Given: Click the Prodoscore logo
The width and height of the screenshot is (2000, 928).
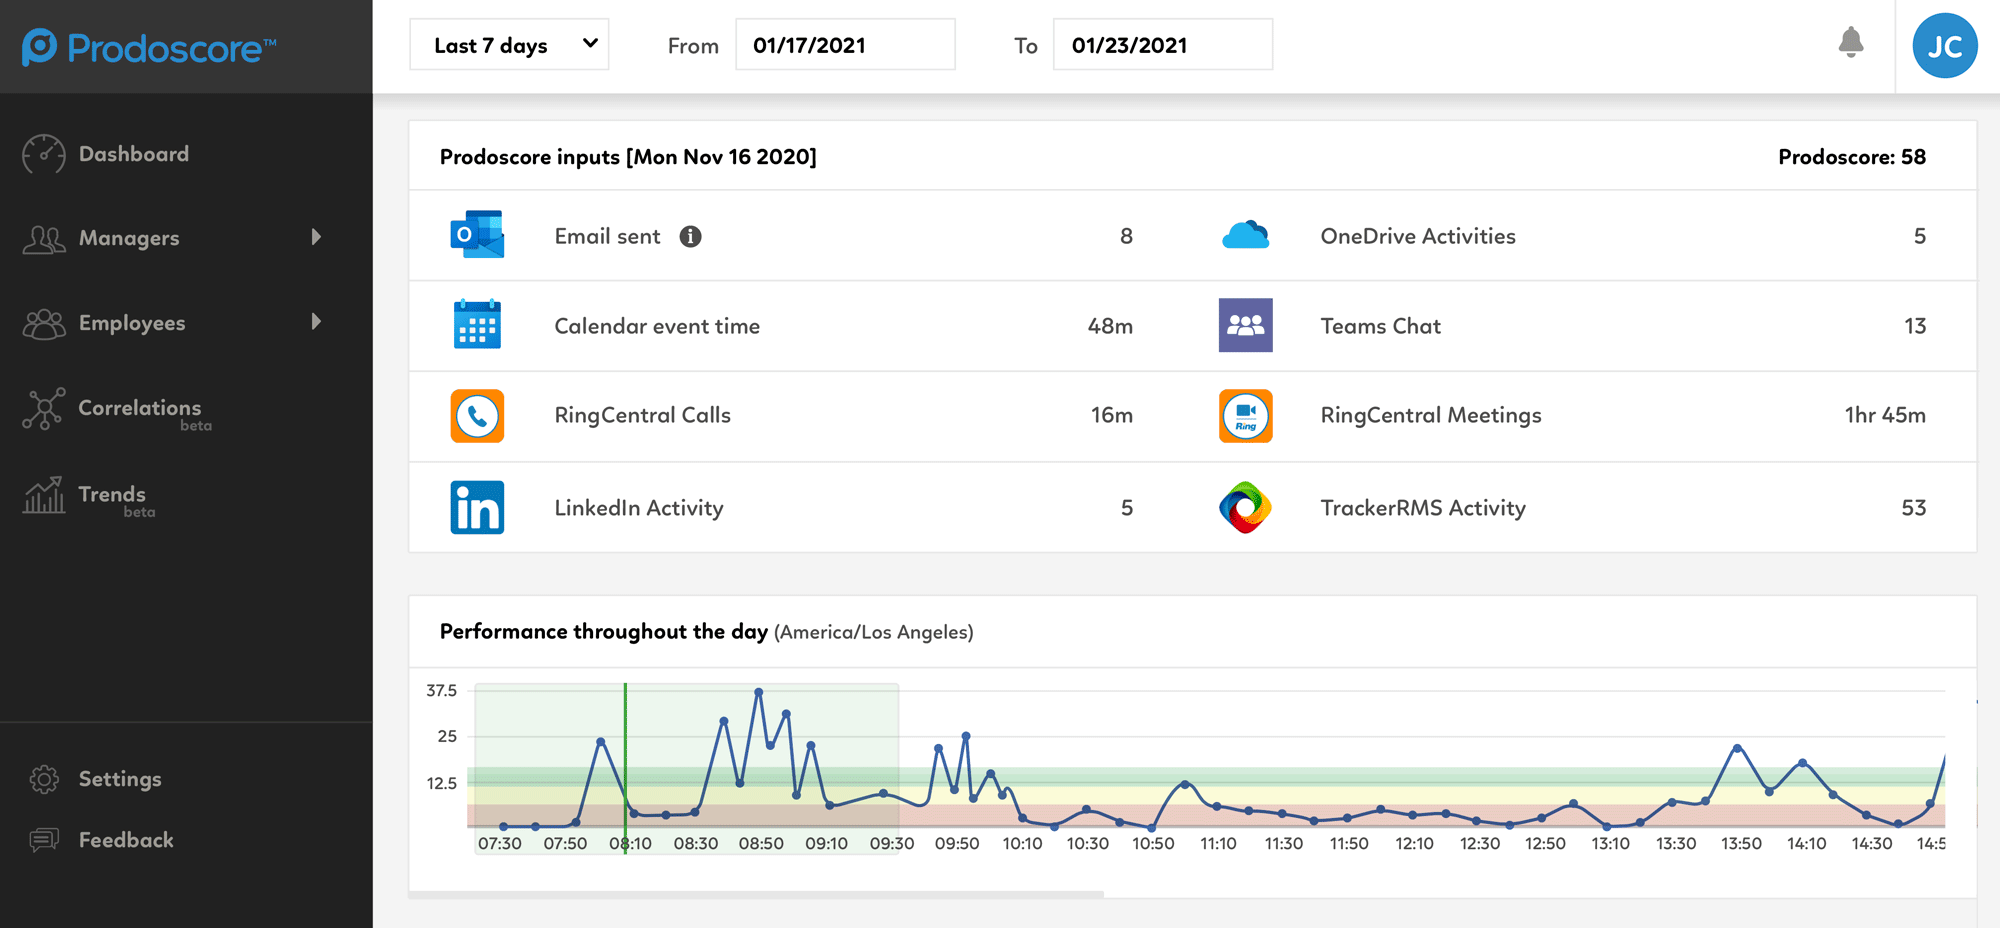Looking at the screenshot, I should point(149,47).
